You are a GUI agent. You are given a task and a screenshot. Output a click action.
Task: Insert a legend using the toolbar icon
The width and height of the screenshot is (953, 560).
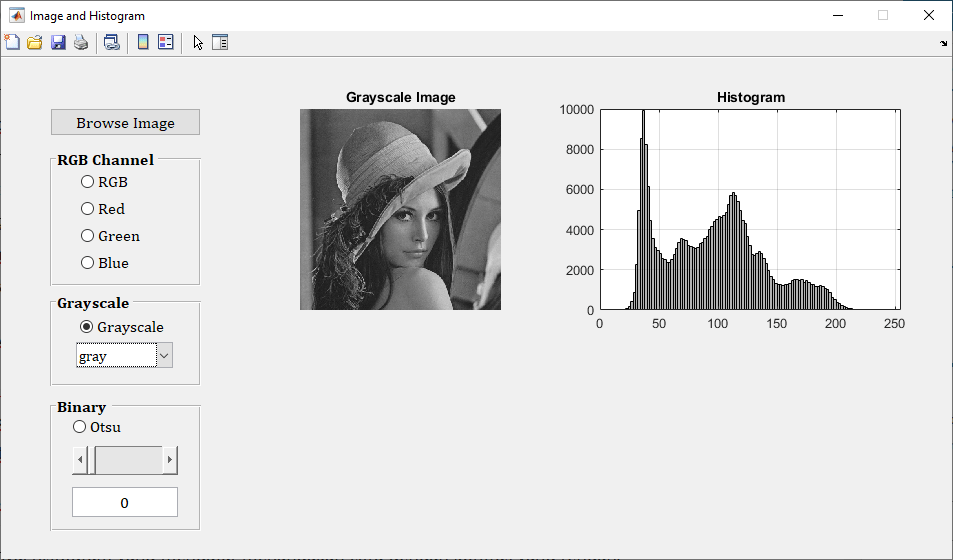[166, 42]
